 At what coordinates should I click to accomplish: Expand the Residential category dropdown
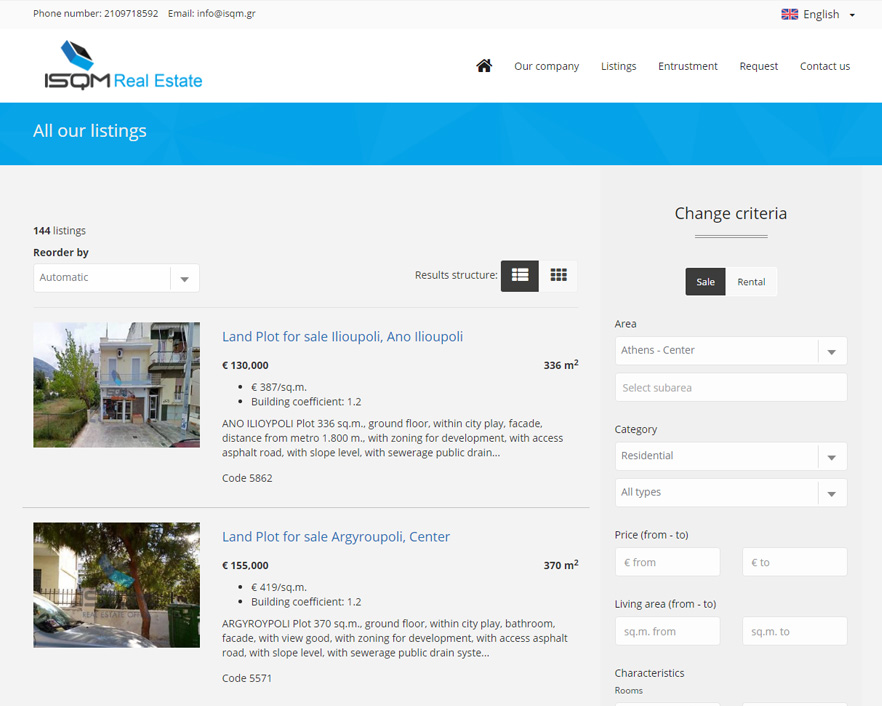coord(731,457)
